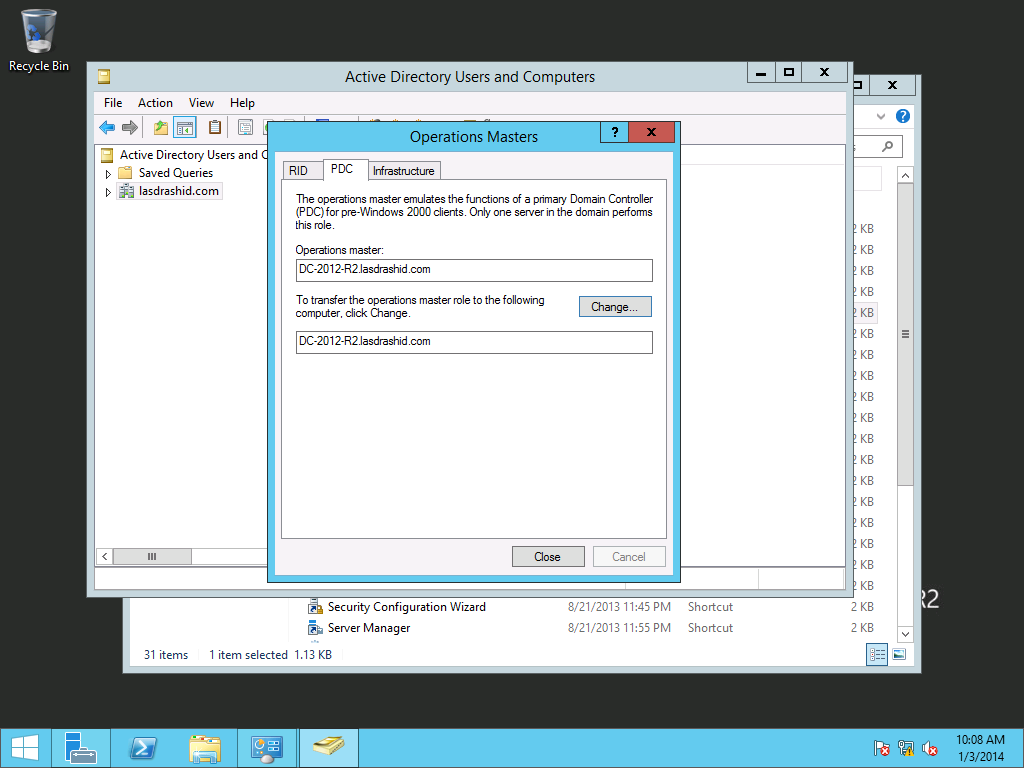
Task: Select the Security Configuration Wizard file name
Action: [407, 607]
